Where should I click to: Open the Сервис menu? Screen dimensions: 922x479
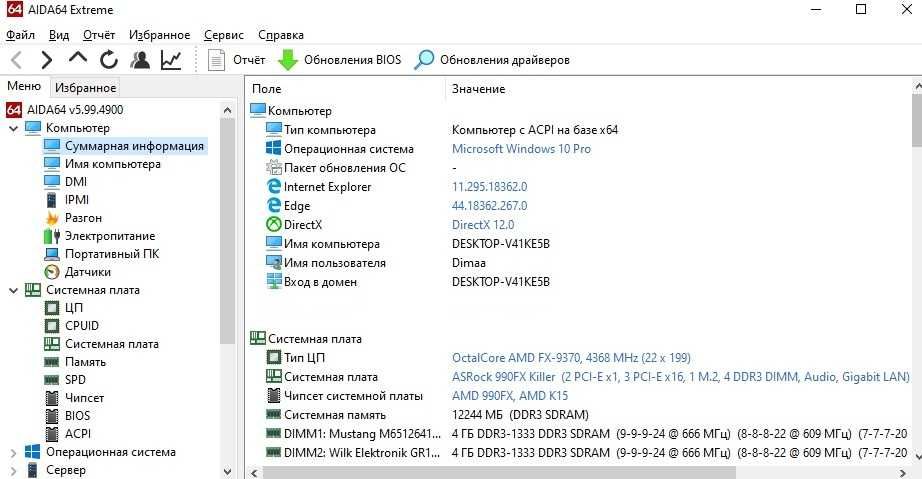pyautogui.click(x=223, y=35)
